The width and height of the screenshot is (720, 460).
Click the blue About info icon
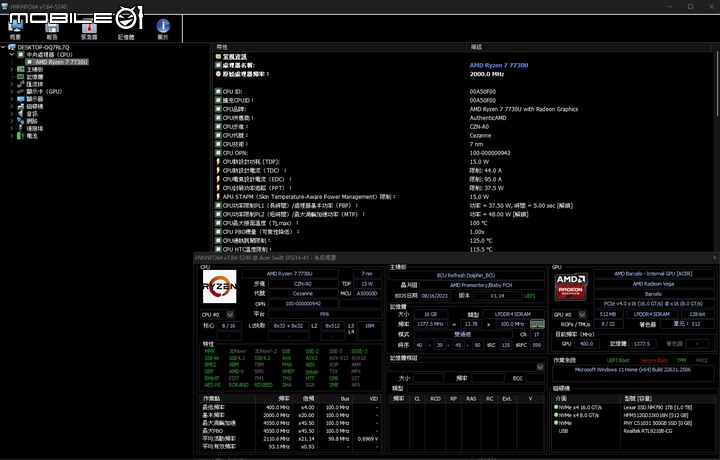163,26
